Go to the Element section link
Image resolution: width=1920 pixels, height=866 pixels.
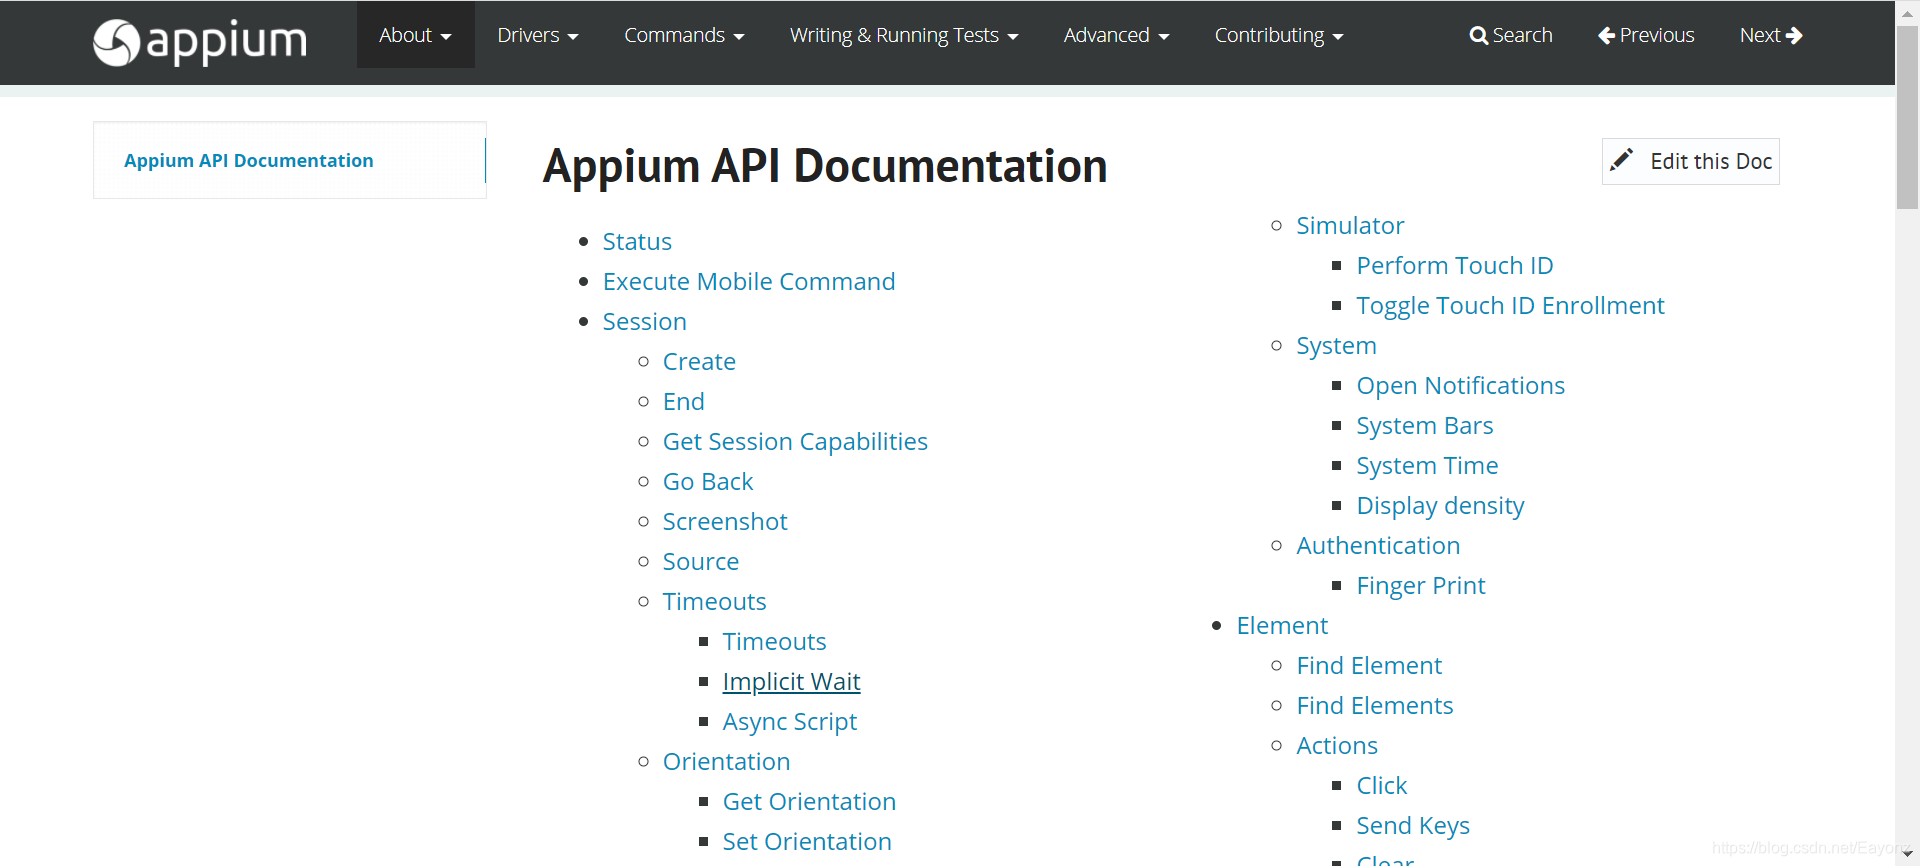1282,626
